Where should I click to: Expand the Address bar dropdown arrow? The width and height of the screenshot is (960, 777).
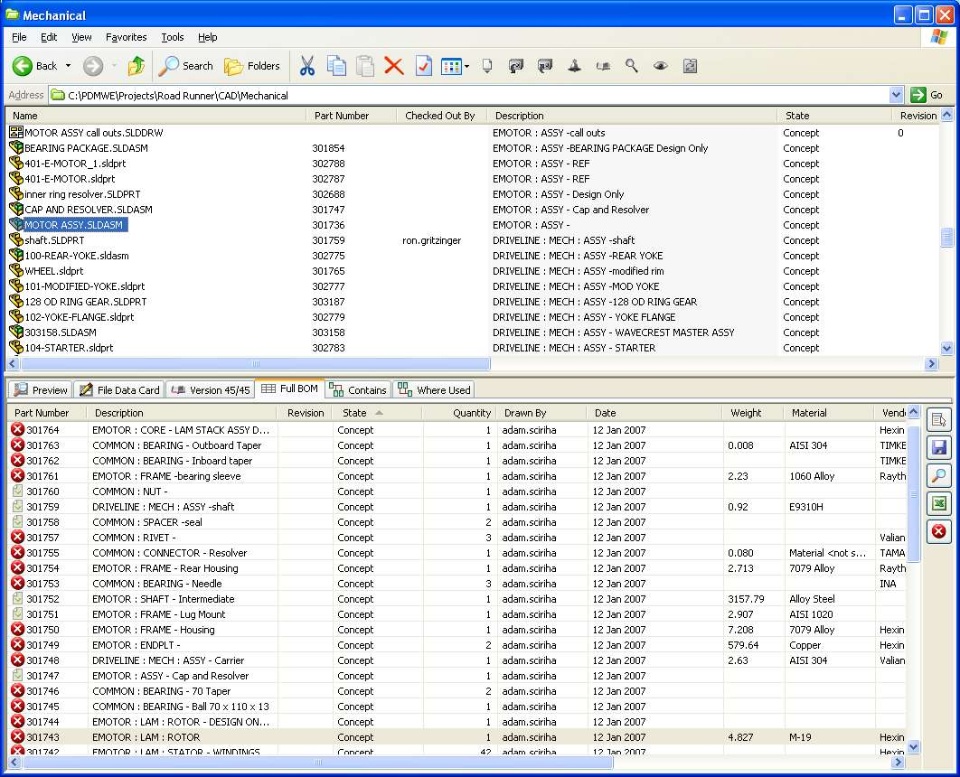[x=896, y=95]
